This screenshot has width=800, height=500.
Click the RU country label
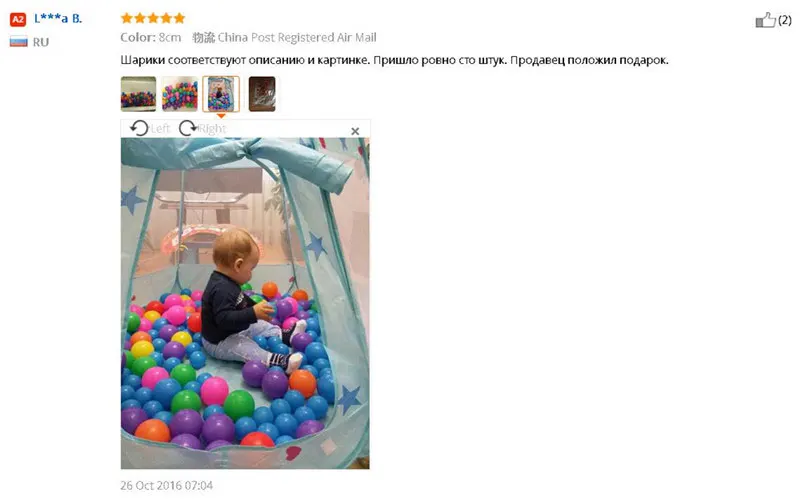41,42
